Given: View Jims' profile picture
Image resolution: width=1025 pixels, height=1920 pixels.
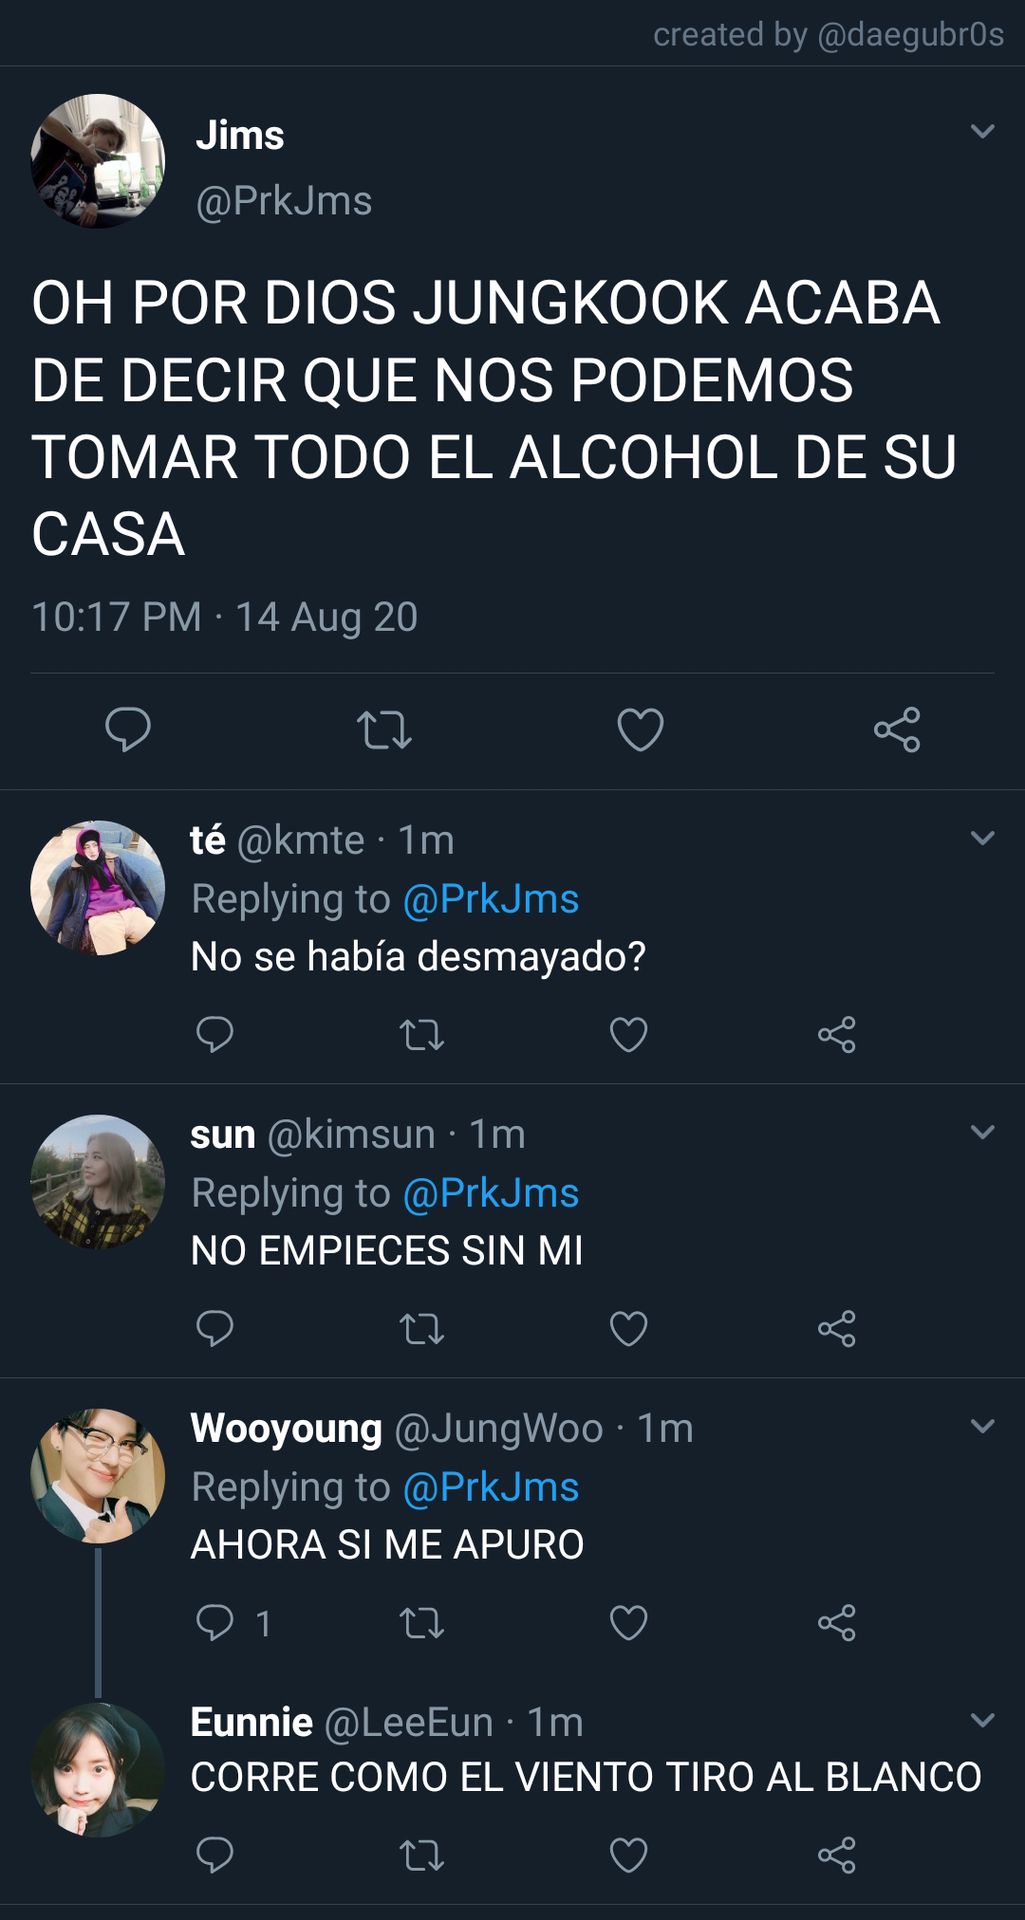Looking at the screenshot, I should coord(97,161).
